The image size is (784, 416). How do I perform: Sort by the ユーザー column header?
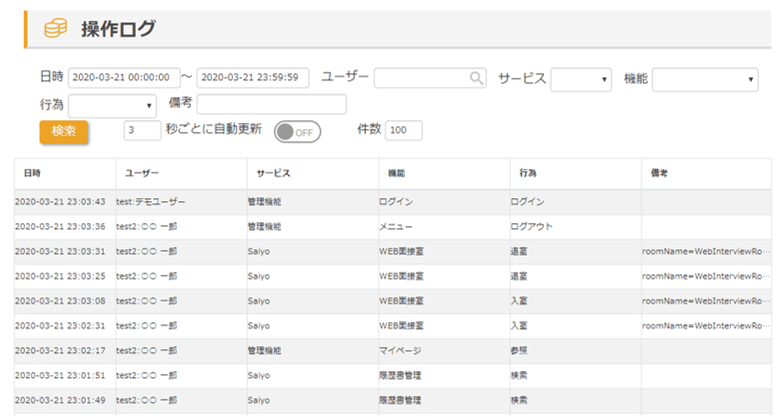(x=142, y=173)
